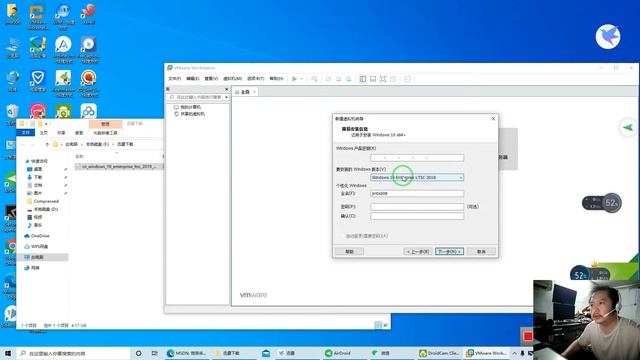Screen dimensions: 640x360
Task: Close the new virtual machine wizard dialog
Action: 493,118
